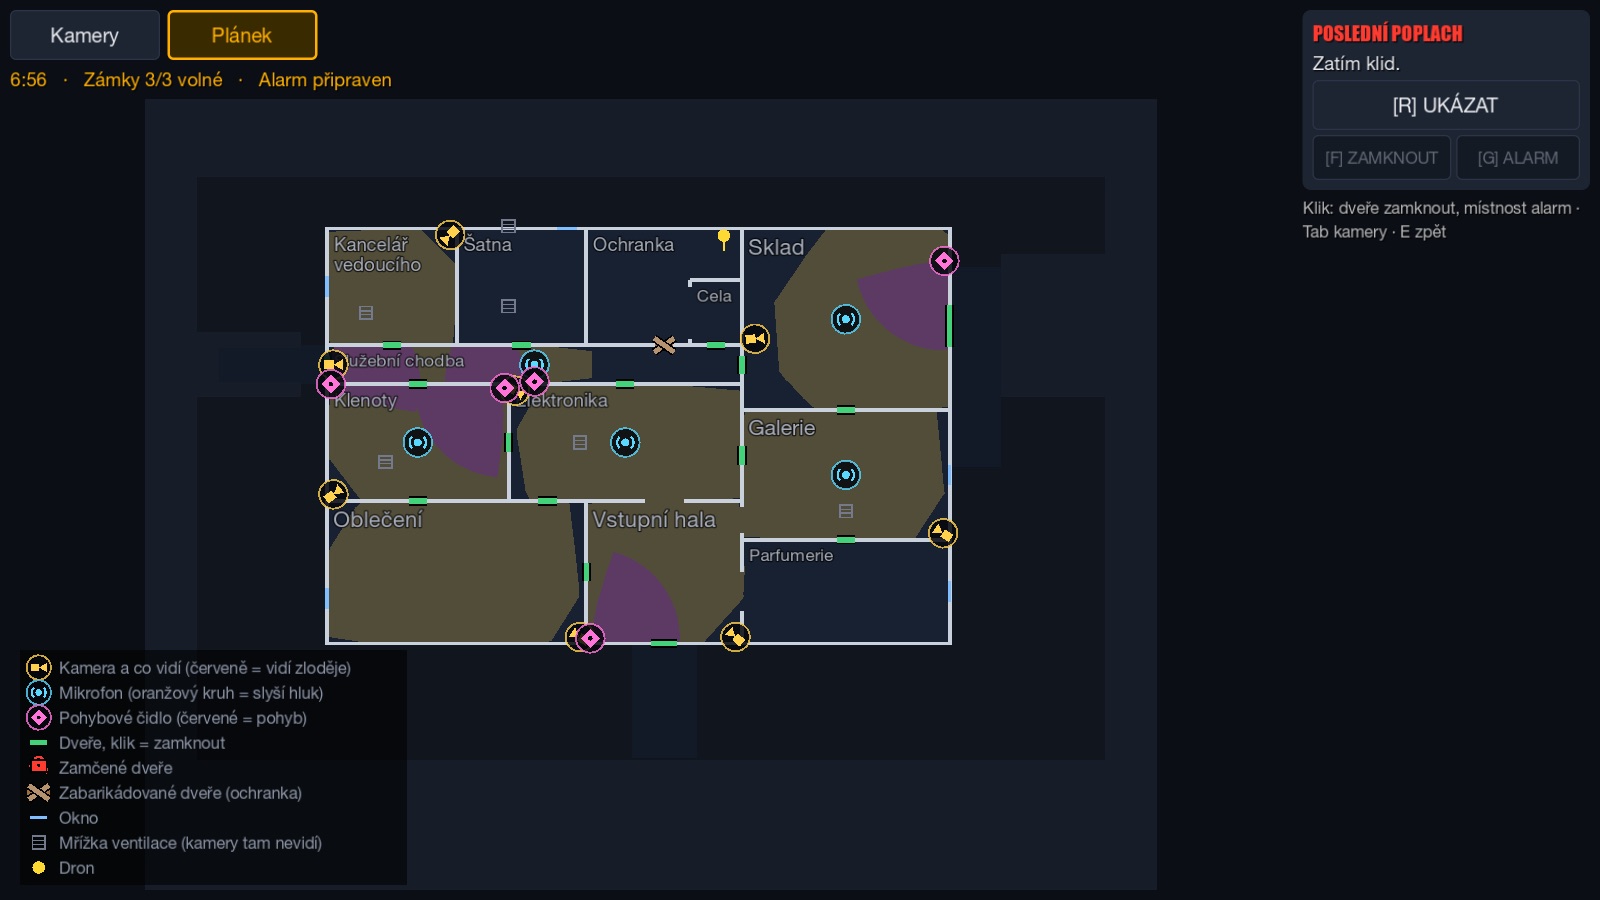Lock the door between Galerie and Parfumerie
Viewport: 1600px width, 900px height.
pyautogui.click(x=846, y=540)
